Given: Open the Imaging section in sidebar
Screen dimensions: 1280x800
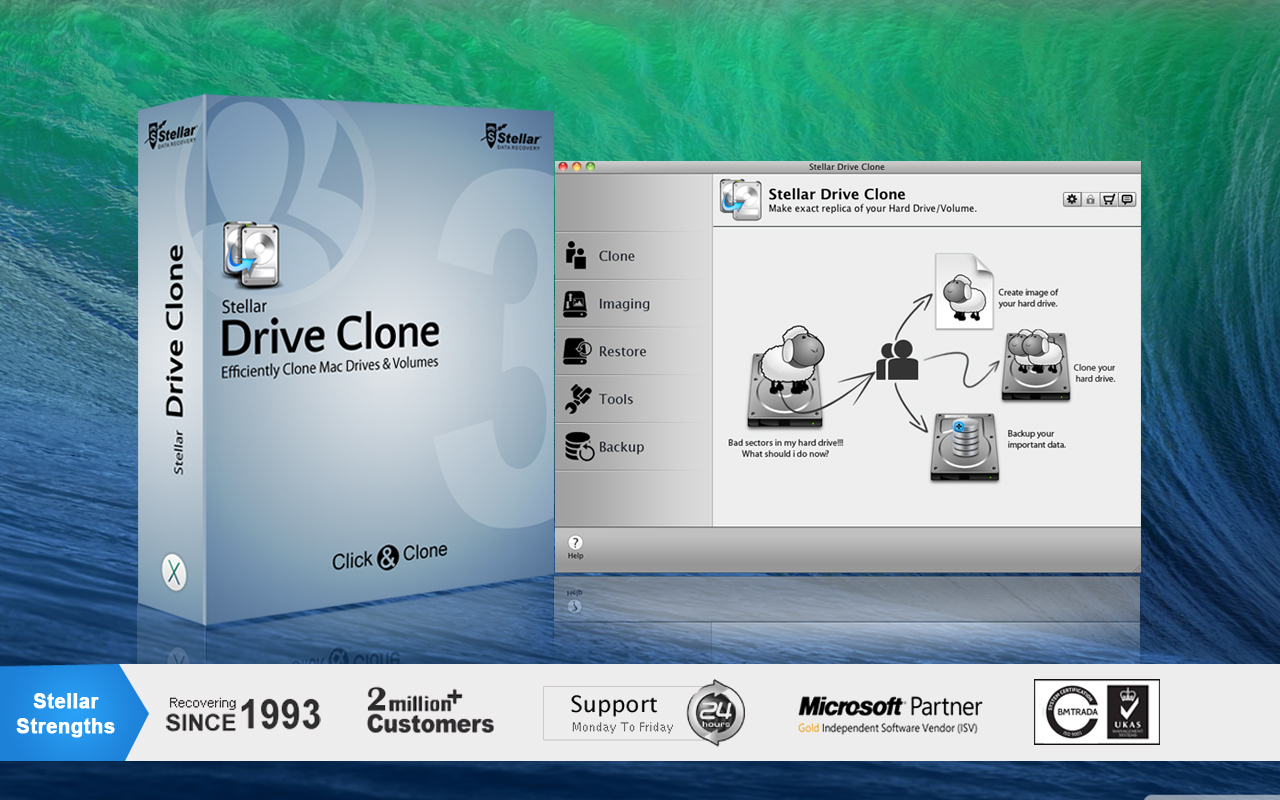Looking at the screenshot, I should [633, 304].
